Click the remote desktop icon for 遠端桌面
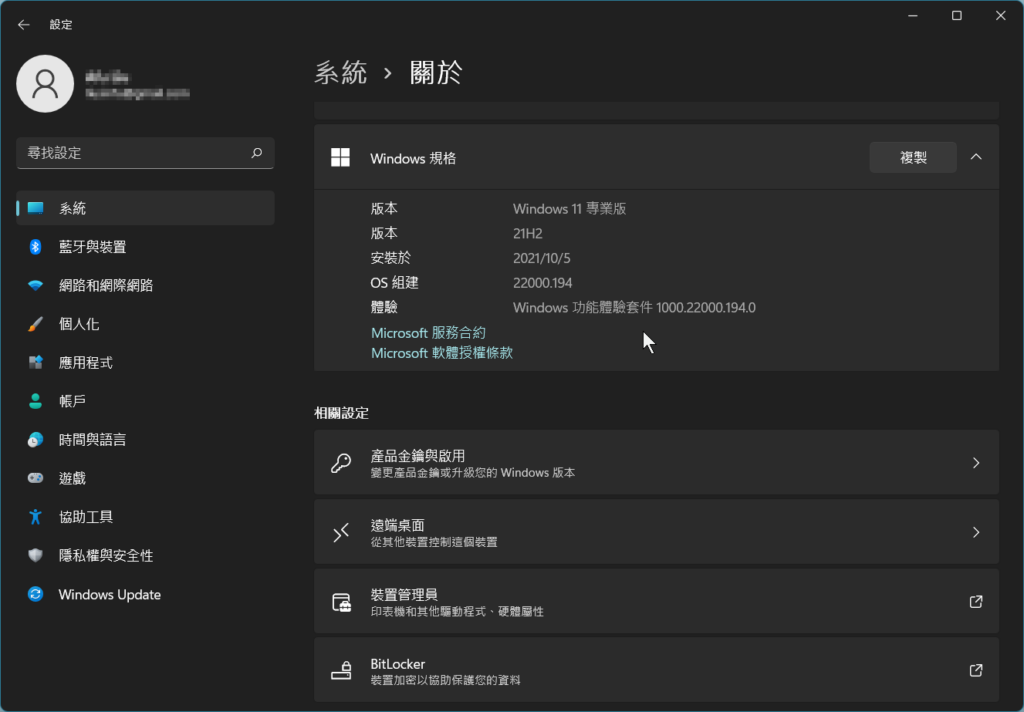 (x=341, y=532)
